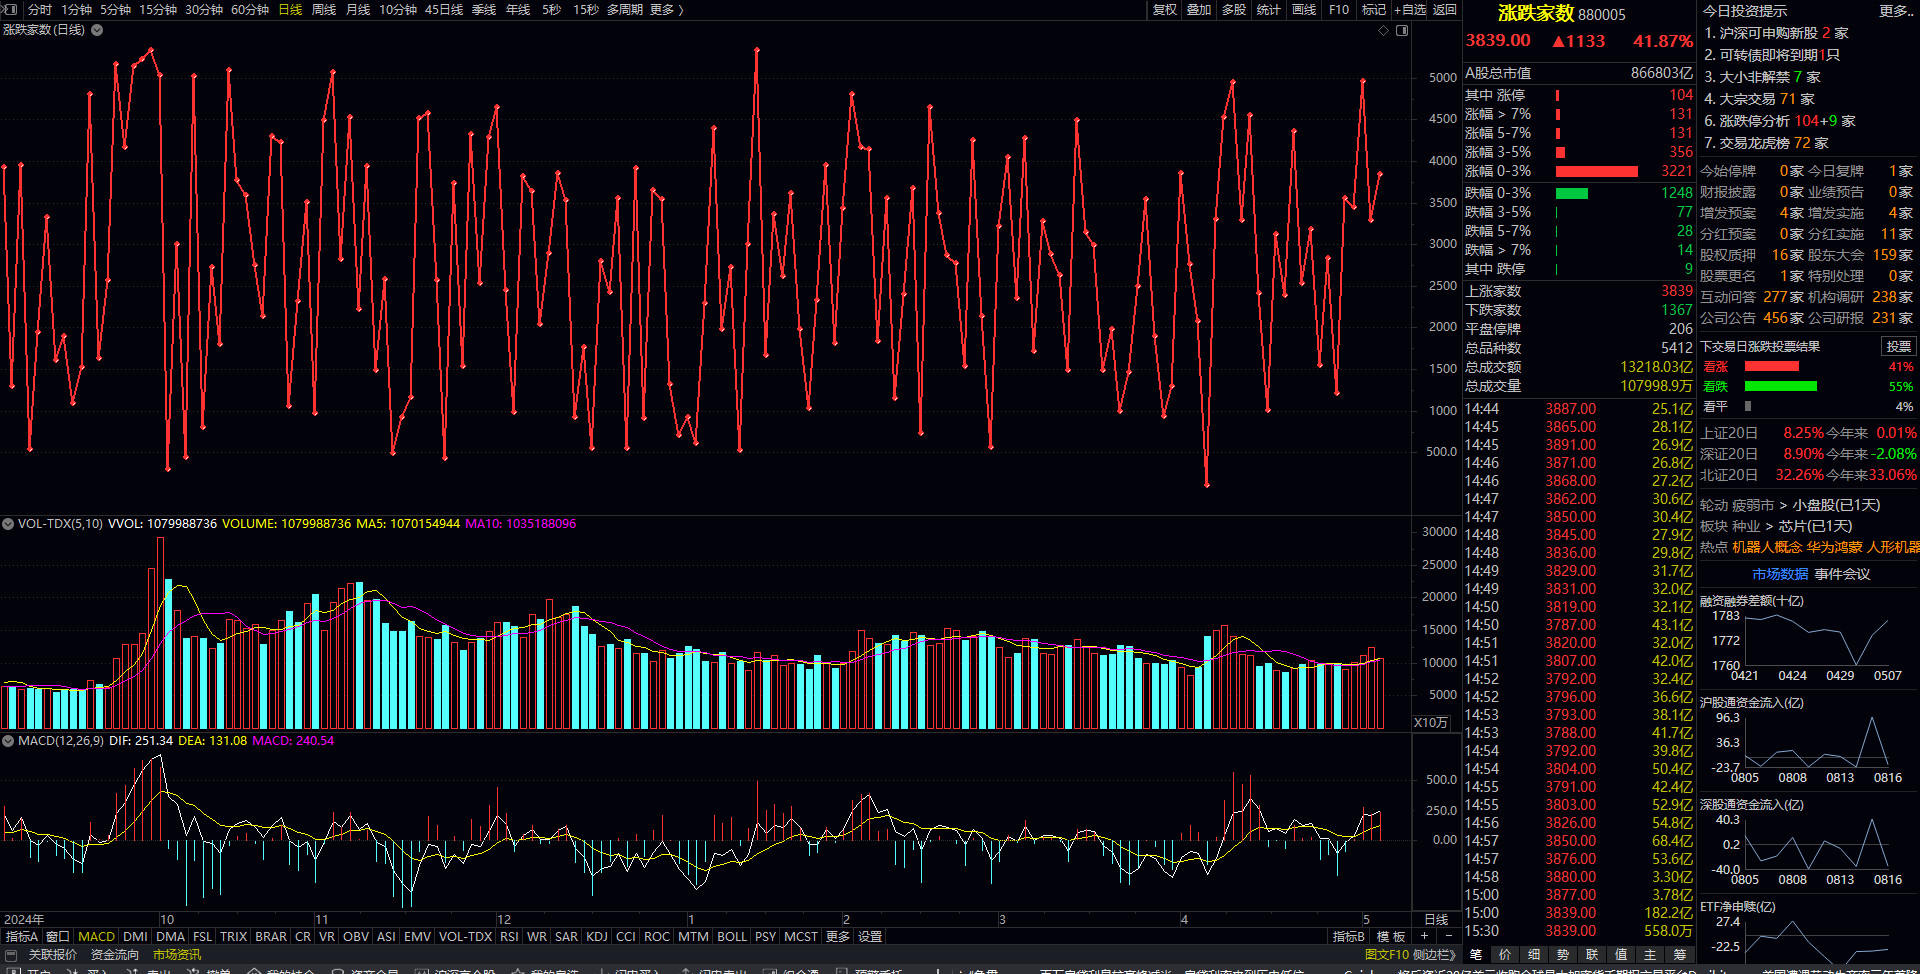Select the TRIX indicator
The image size is (1920, 974).
tap(233, 937)
